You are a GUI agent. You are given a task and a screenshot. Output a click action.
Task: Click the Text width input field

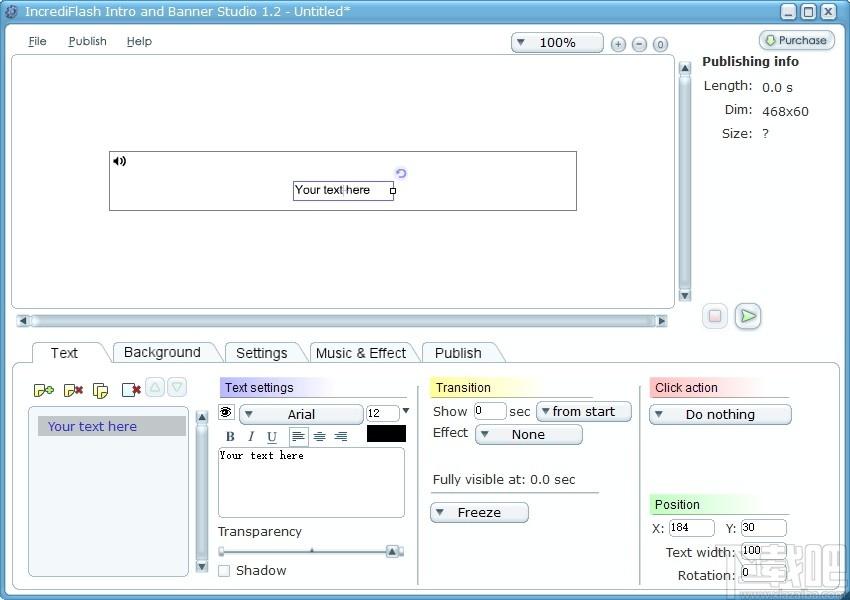point(763,551)
